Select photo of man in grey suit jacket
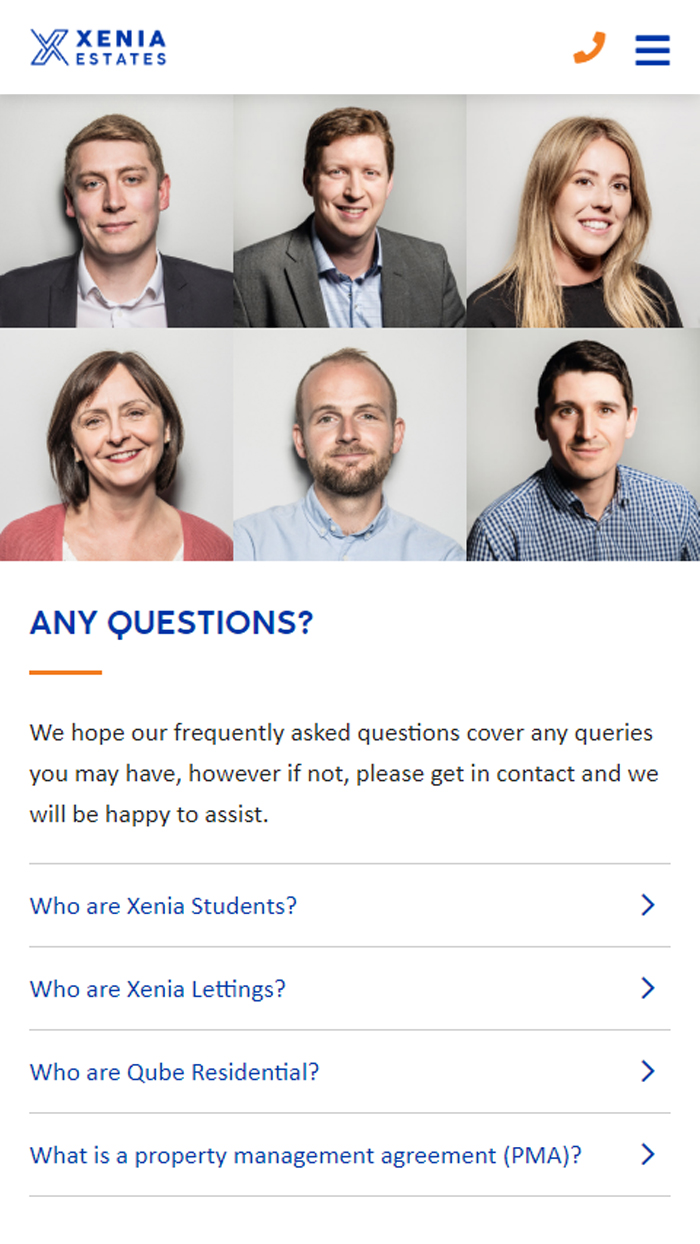 pyautogui.click(x=349, y=211)
